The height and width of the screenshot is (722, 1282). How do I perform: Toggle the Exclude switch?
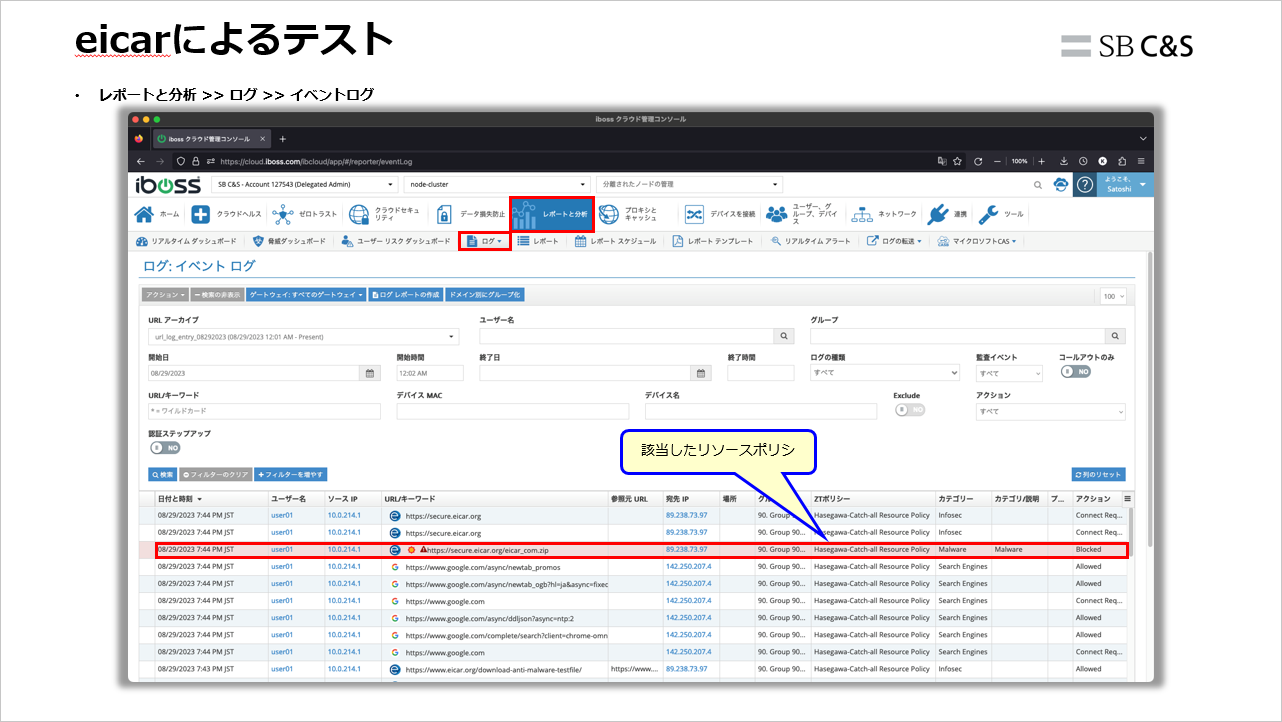pyautogui.click(x=909, y=409)
